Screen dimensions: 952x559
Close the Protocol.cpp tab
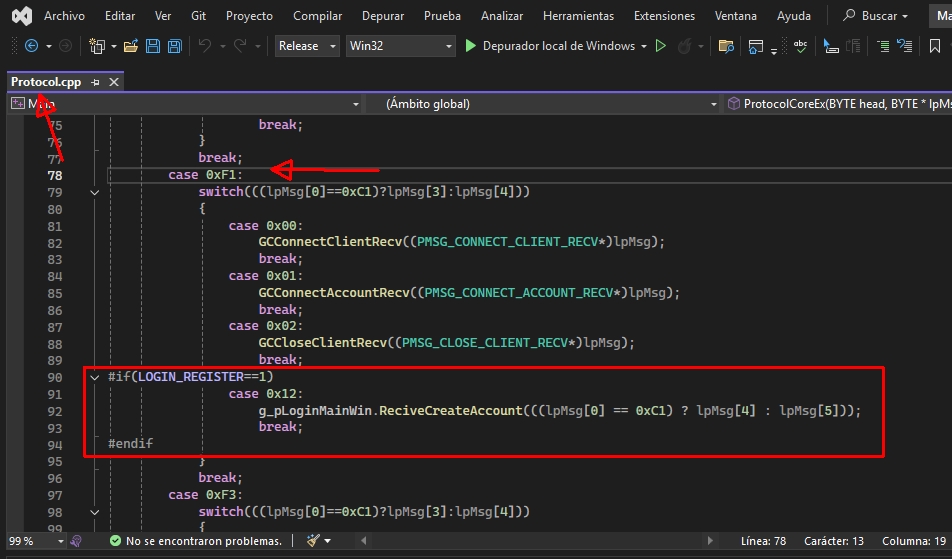tap(114, 82)
